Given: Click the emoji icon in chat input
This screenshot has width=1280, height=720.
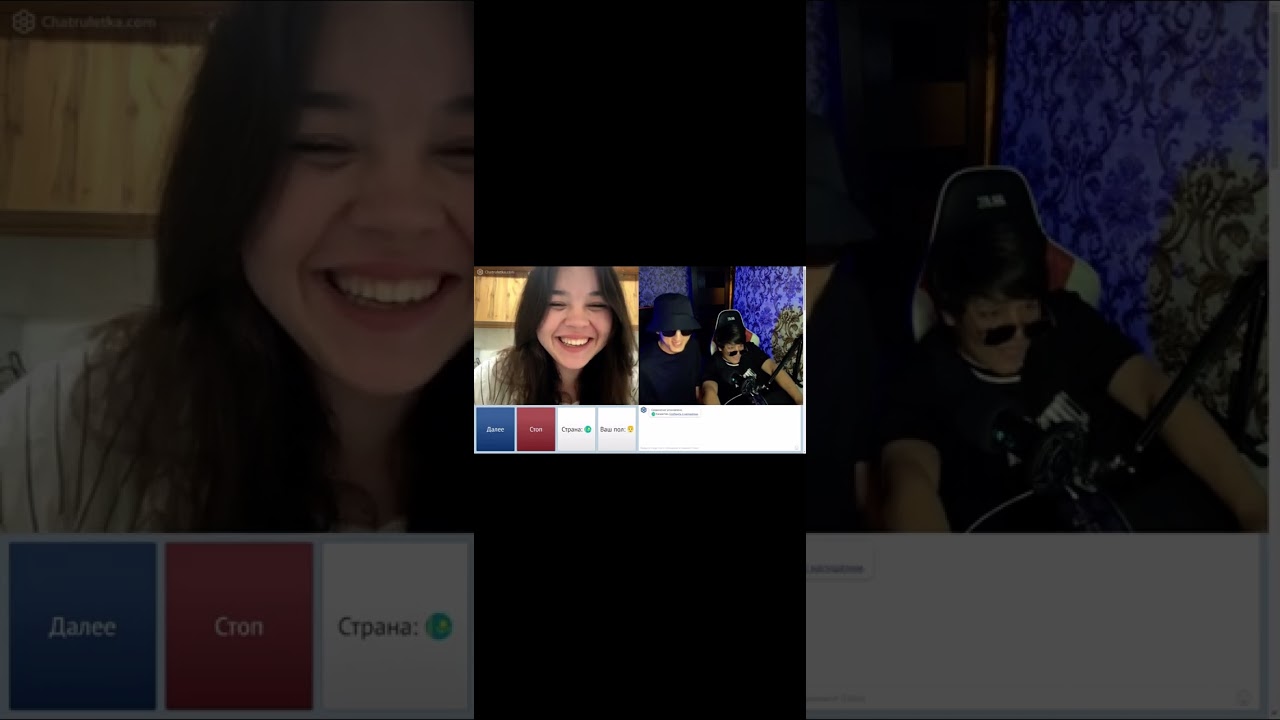Looking at the screenshot, I should pos(796,448).
